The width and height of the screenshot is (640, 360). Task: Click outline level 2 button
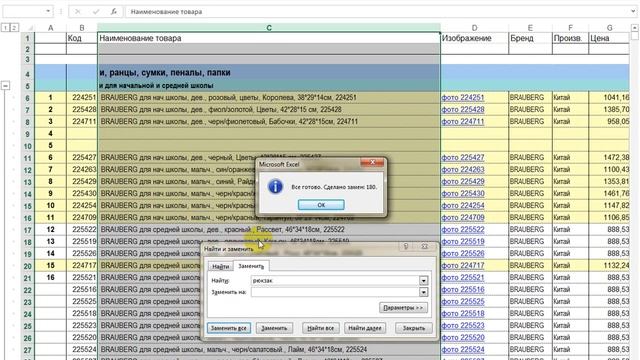click(x=14, y=27)
